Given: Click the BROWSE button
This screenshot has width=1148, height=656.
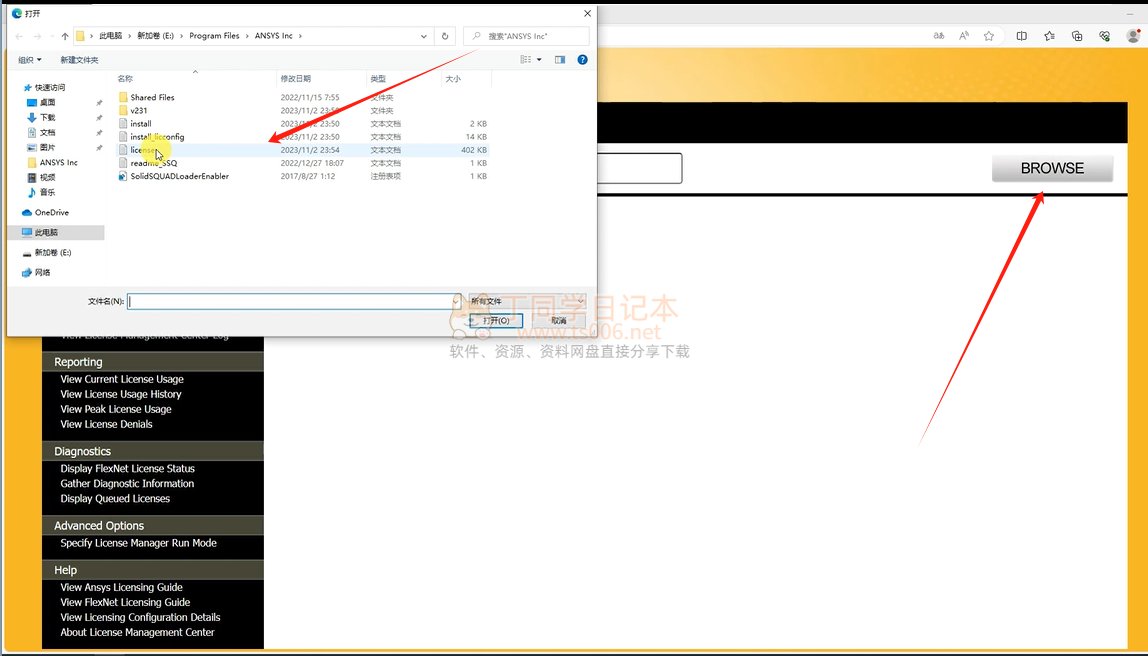Looking at the screenshot, I should 1052,169.
